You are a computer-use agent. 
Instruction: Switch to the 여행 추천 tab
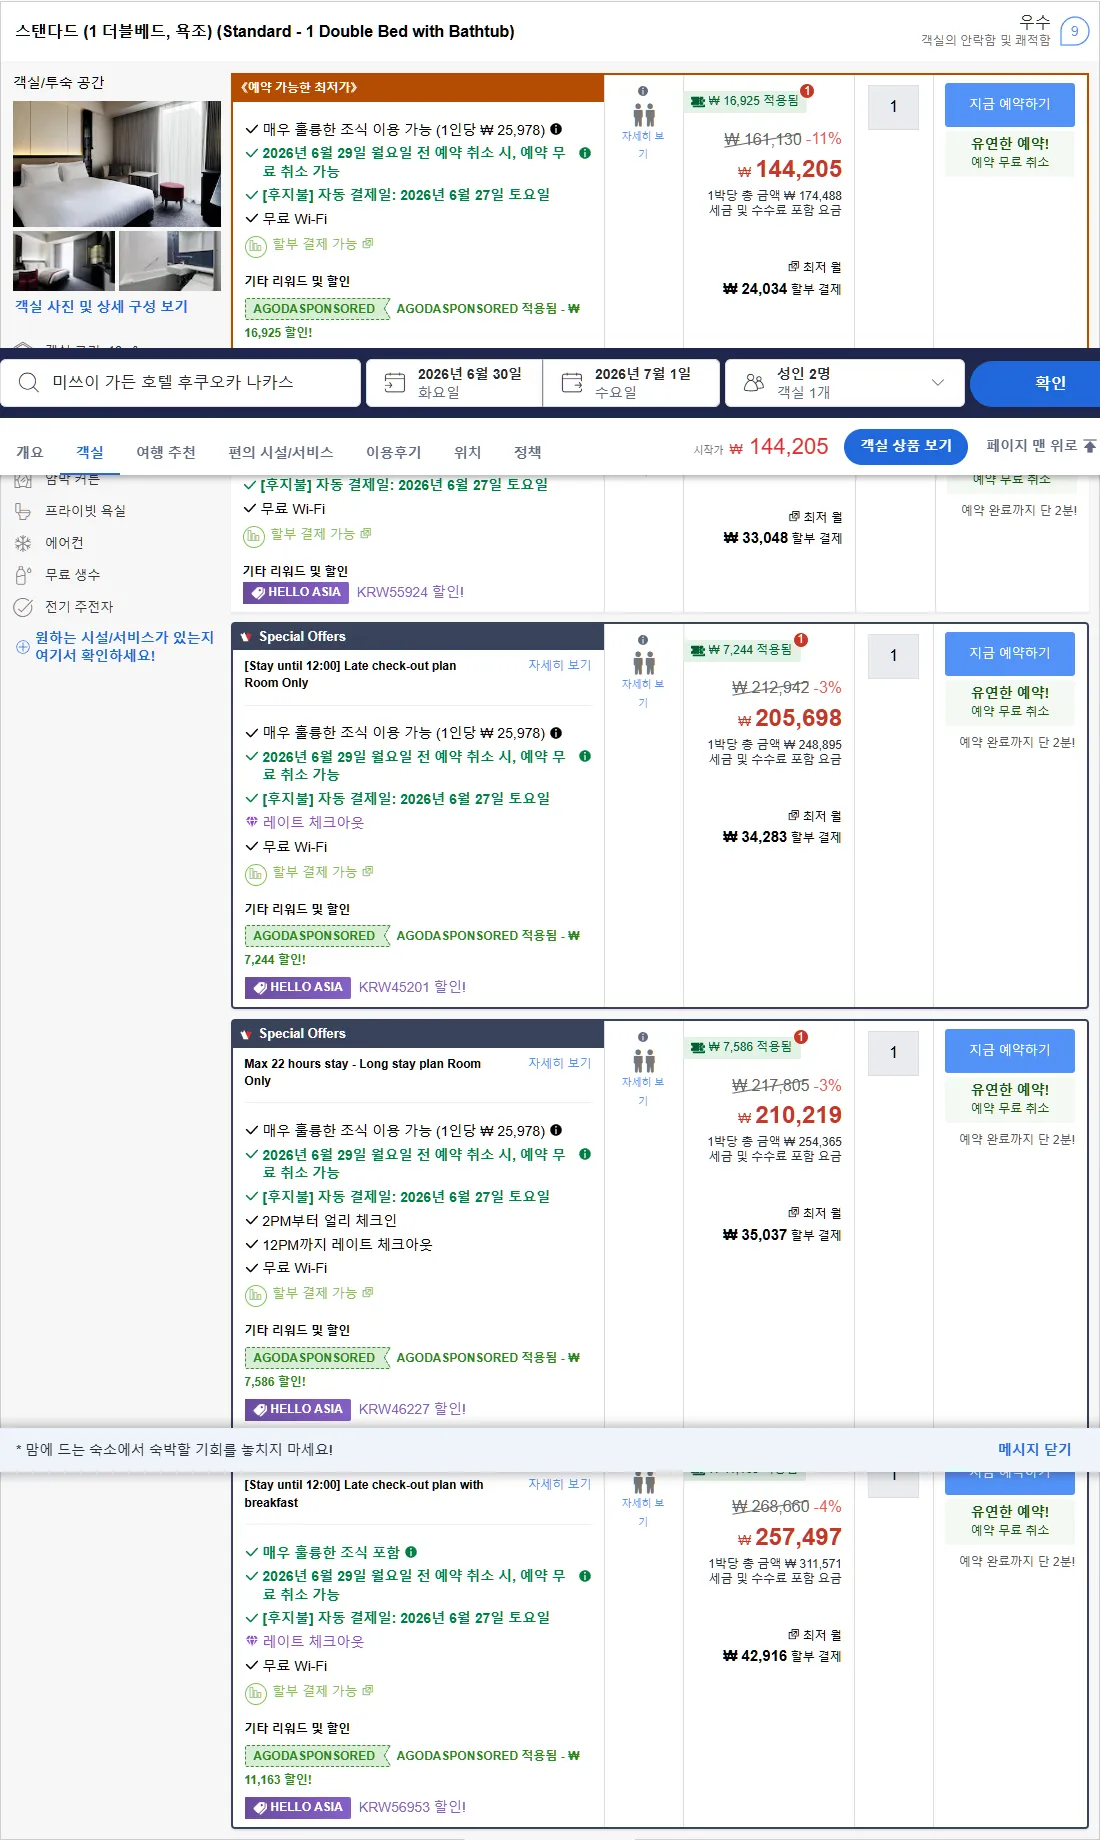click(166, 452)
